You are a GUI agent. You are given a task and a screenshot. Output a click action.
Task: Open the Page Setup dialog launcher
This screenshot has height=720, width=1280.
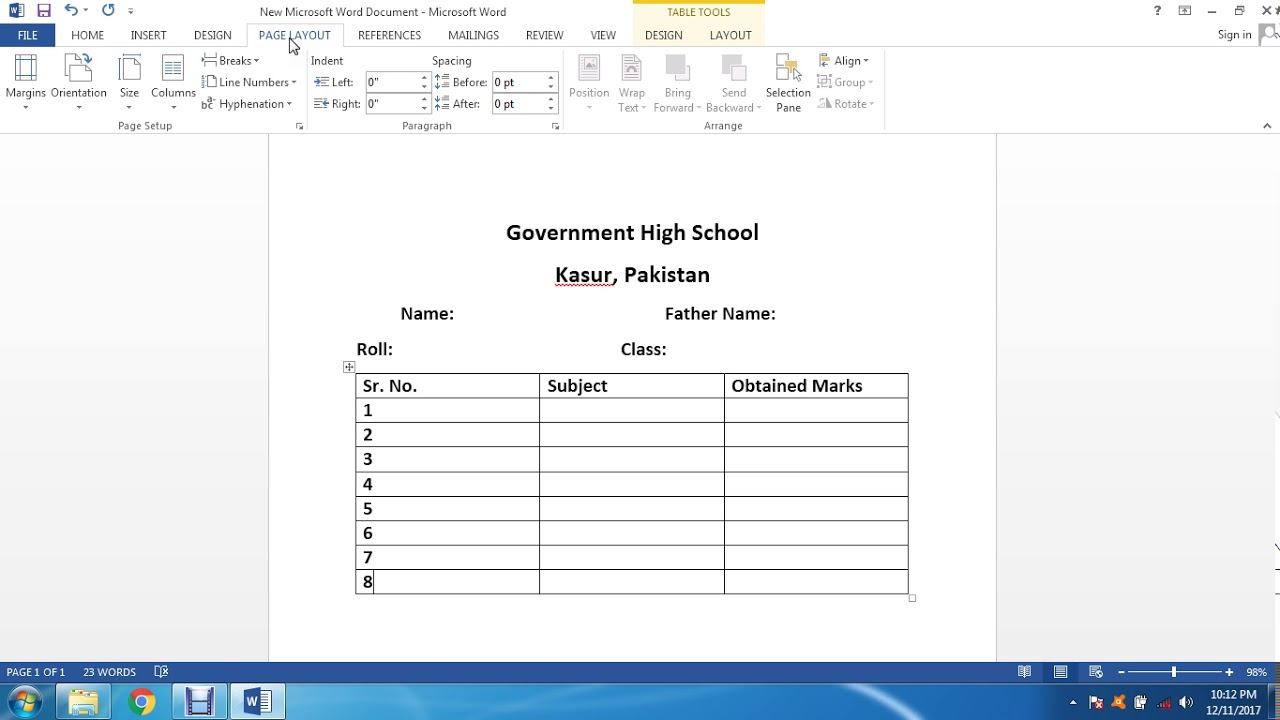[x=299, y=125]
